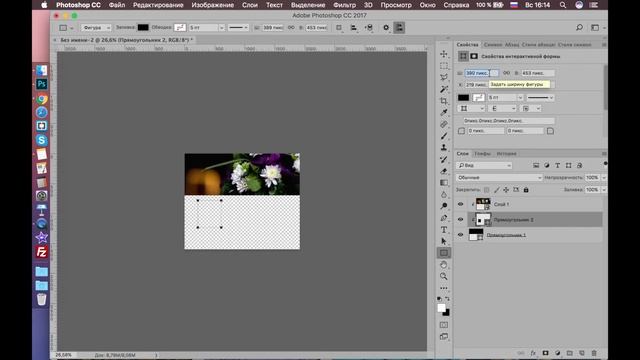Toggle lock all padlock icon

526,190
